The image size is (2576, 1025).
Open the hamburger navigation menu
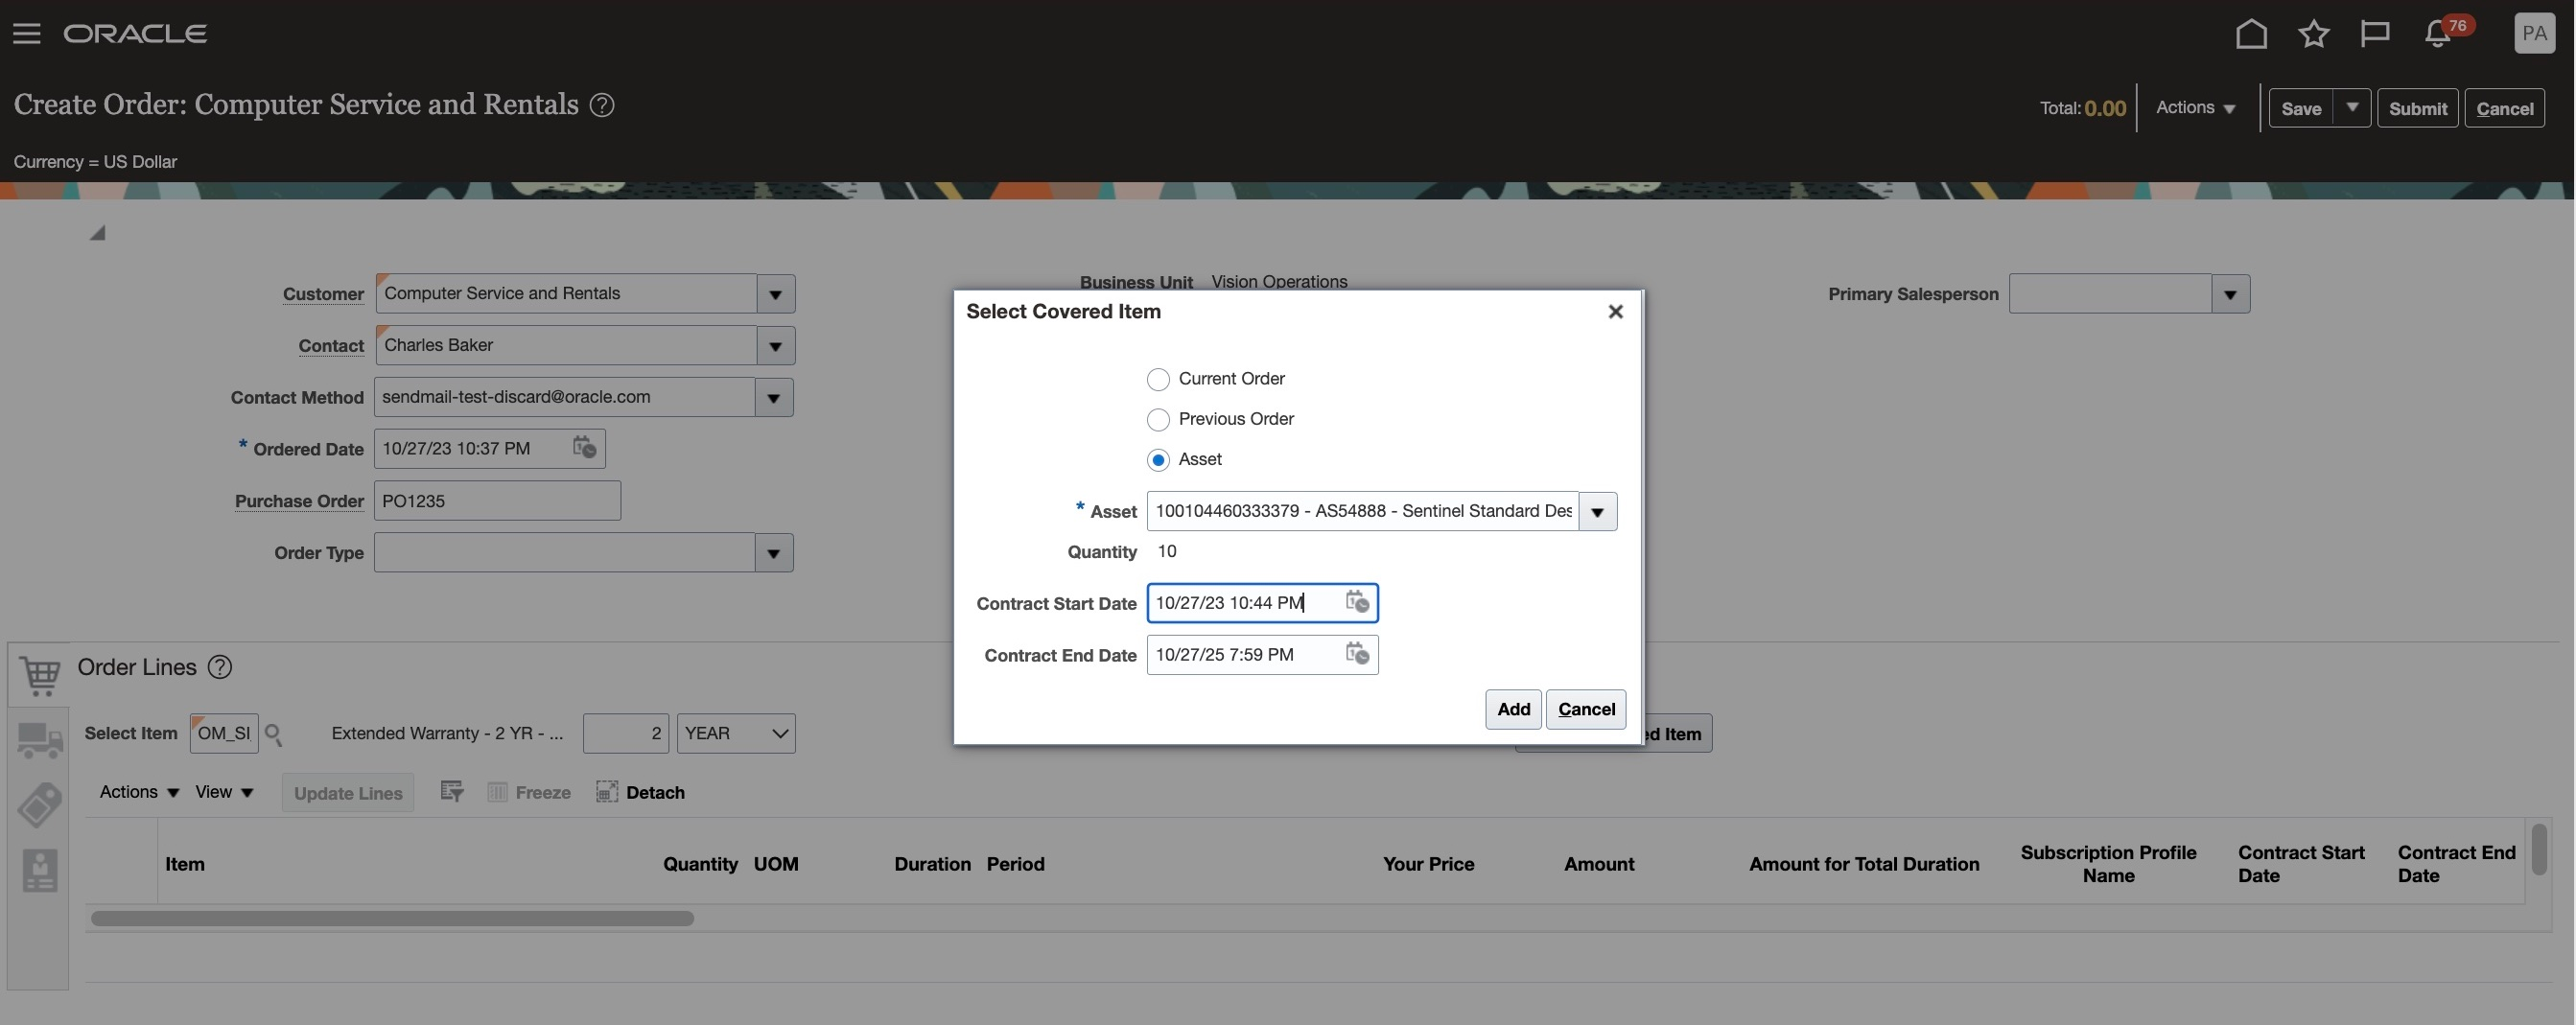click(x=27, y=34)
